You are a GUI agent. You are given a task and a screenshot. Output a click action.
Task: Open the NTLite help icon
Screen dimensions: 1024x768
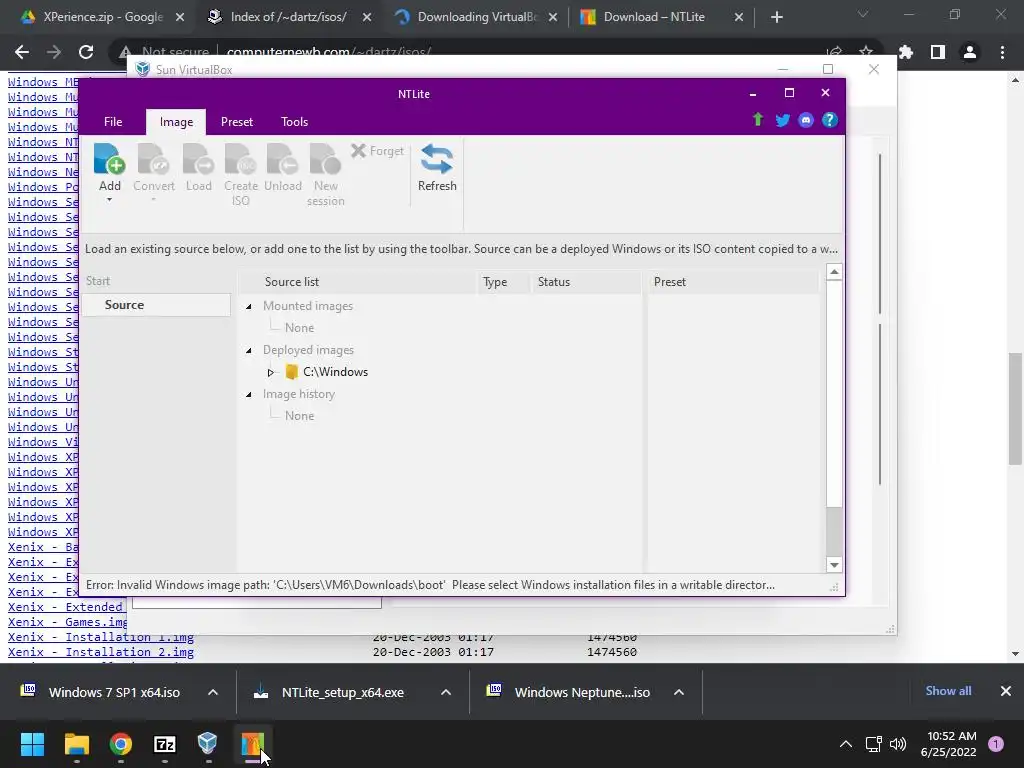pyautogui.click(x=829, y=120)
